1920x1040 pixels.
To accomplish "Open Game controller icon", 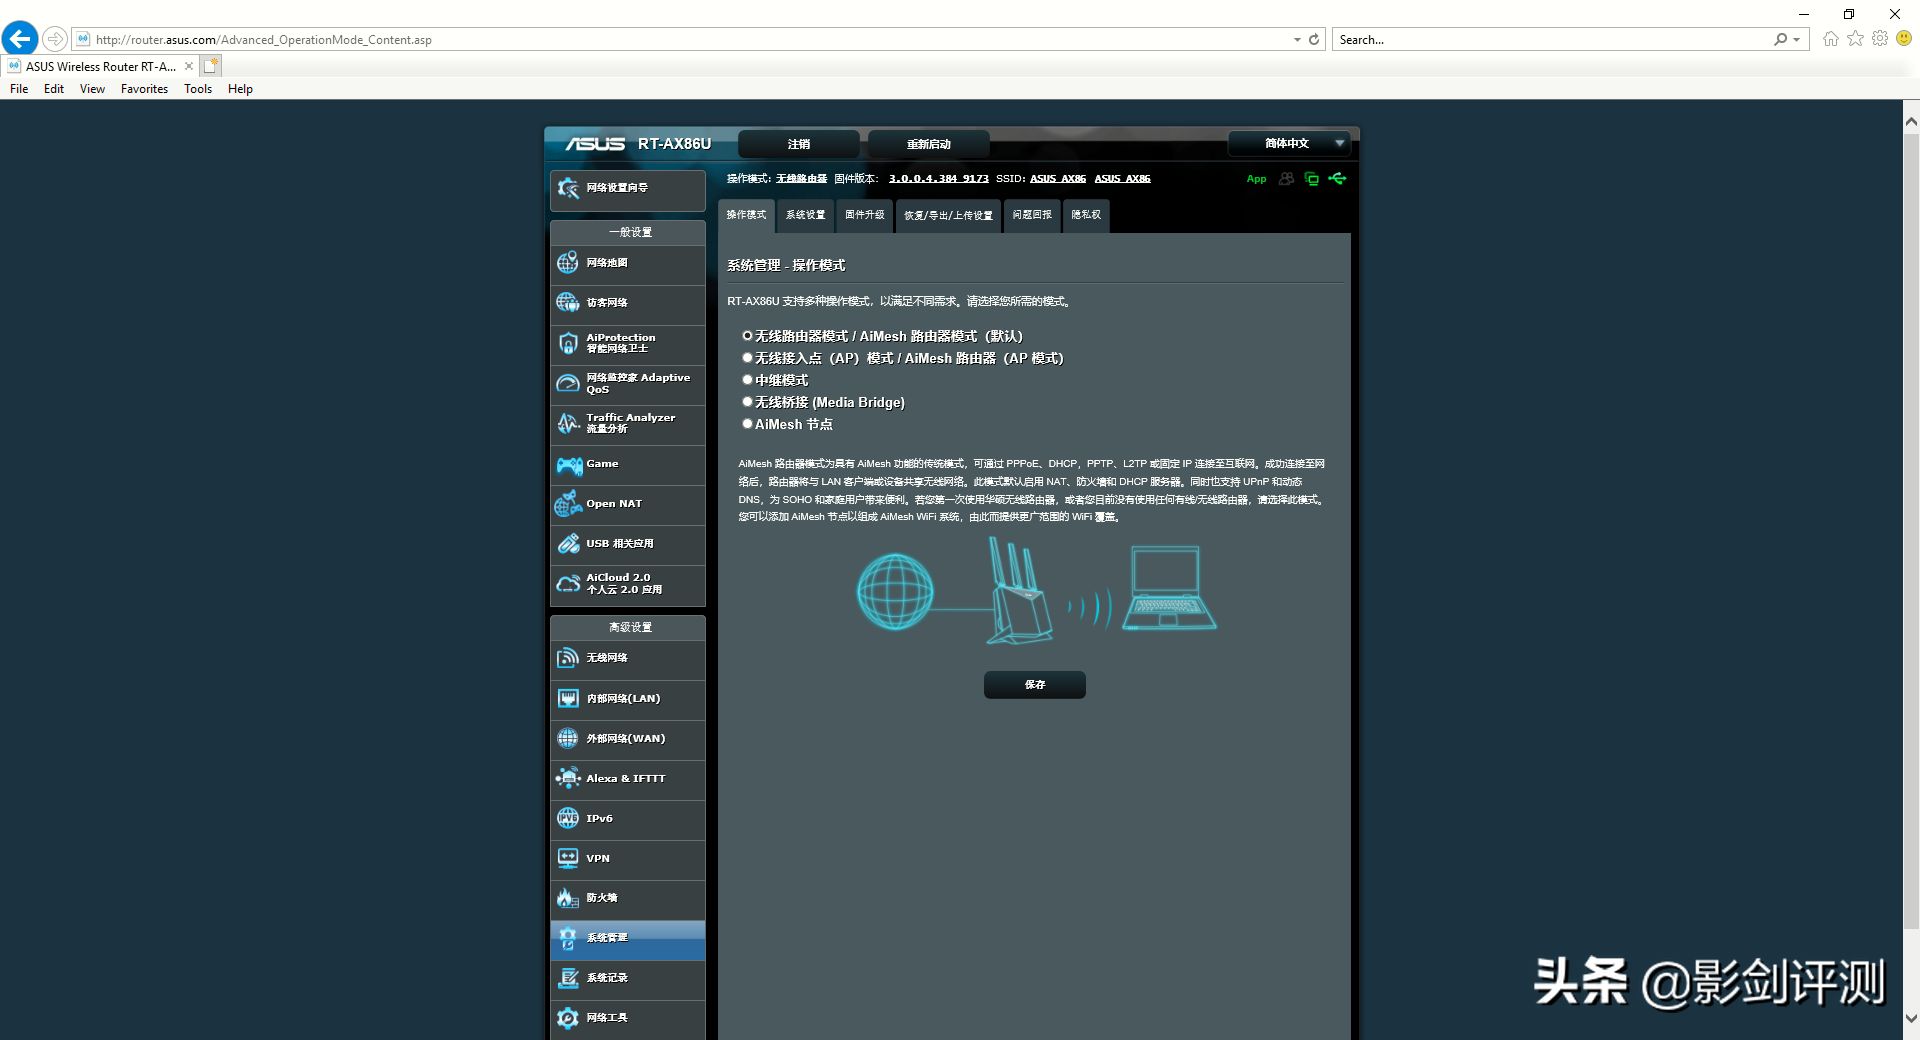I will [x=569, y=464].
